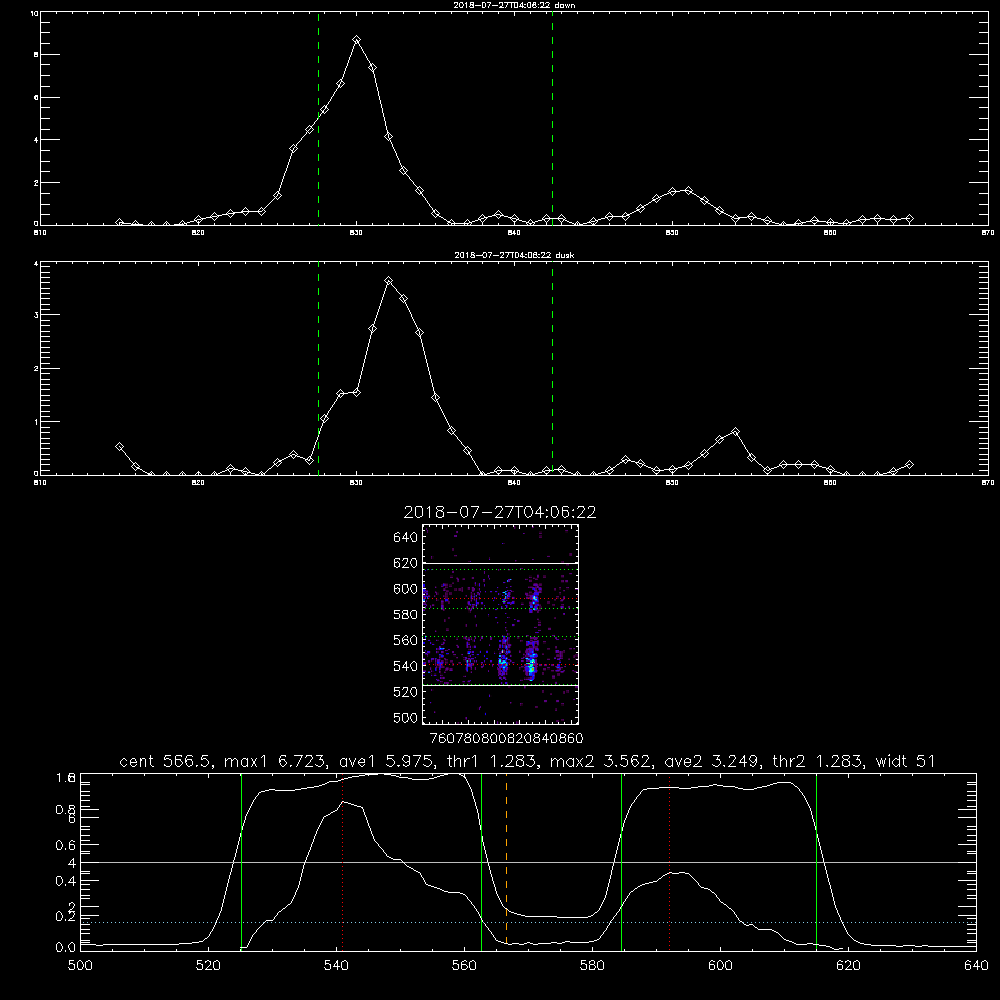Click the blue dotted threshold line in bottom plot
Viewport: 1000px width, 1000px height.
(x=528, y=922)
